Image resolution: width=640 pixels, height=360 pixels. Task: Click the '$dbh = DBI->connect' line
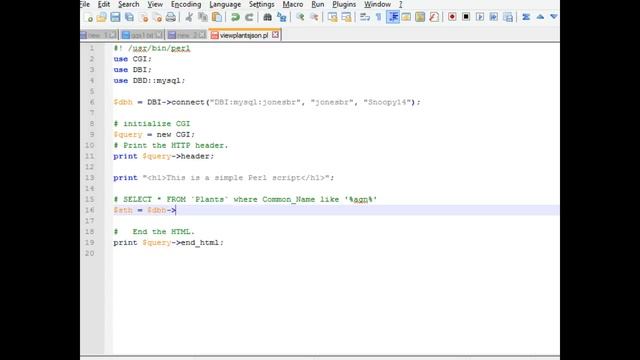[267, 102]
